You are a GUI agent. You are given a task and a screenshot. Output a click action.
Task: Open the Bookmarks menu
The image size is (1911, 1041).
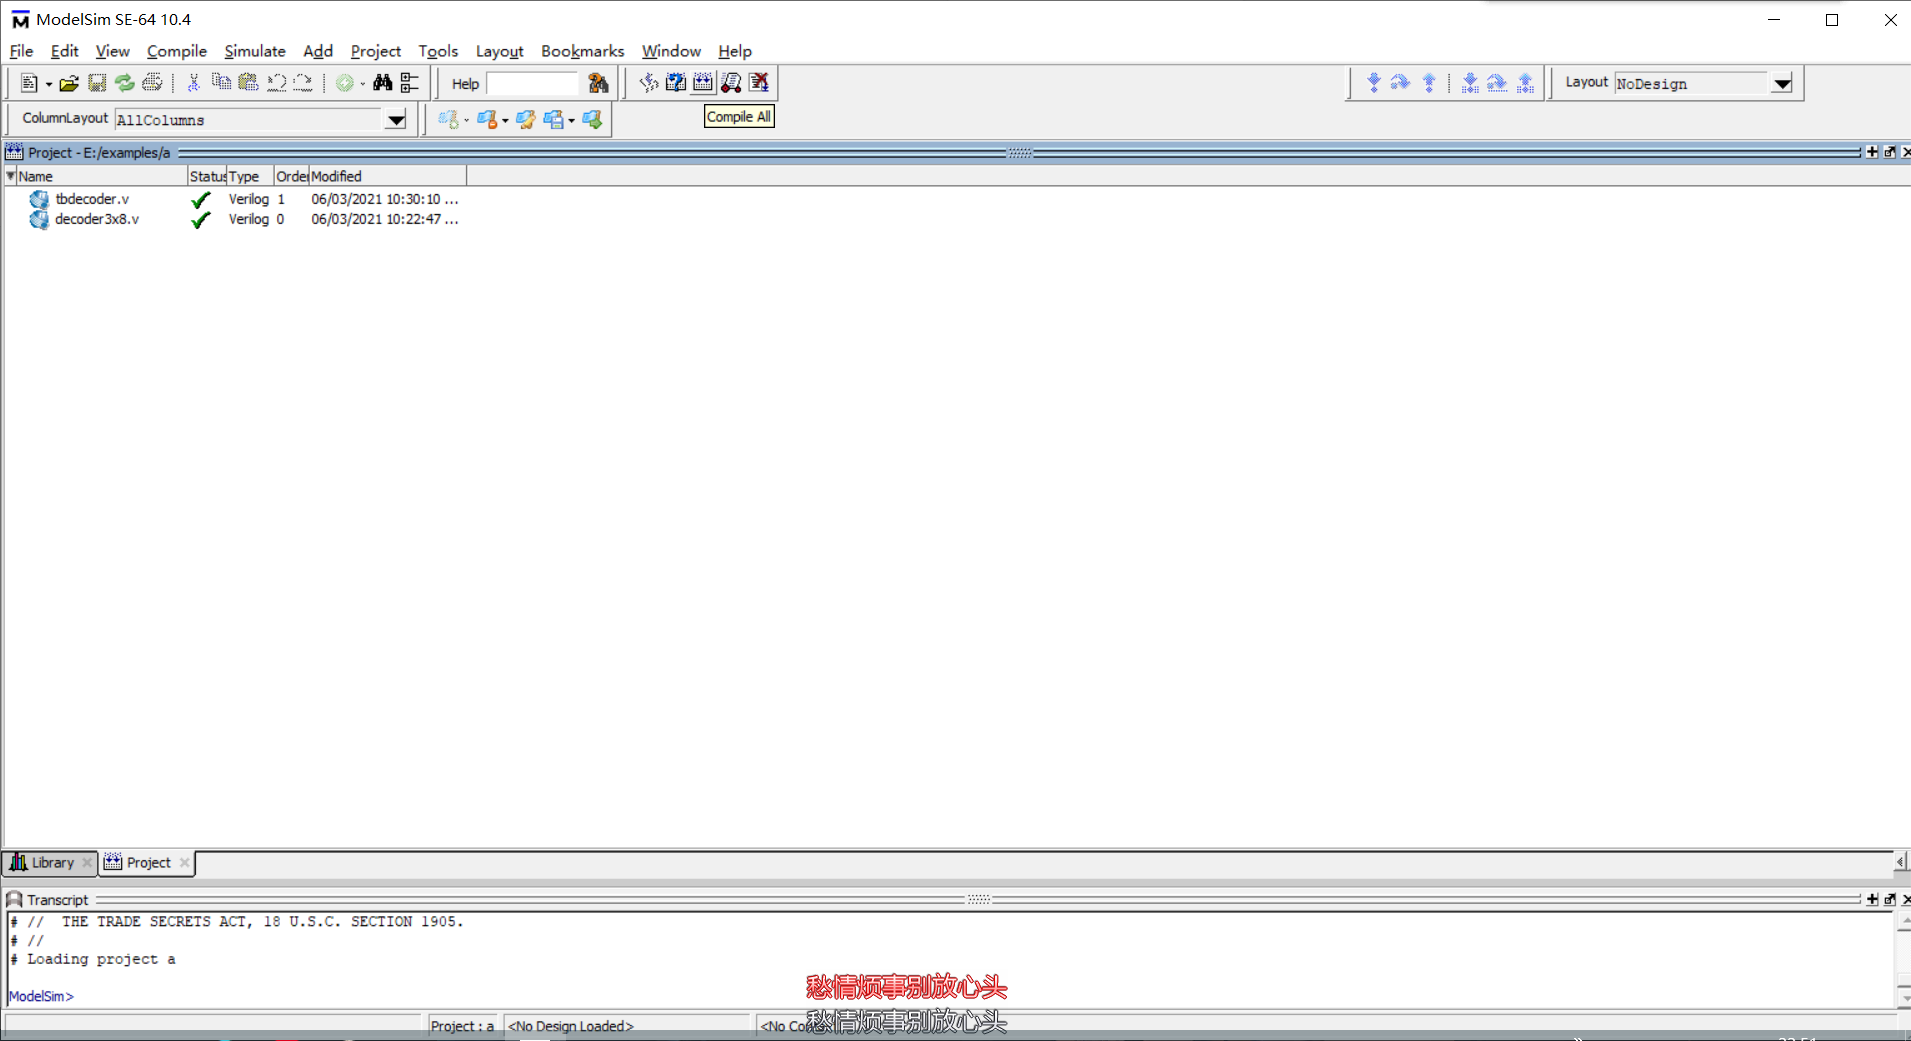[x=582, y=51]
